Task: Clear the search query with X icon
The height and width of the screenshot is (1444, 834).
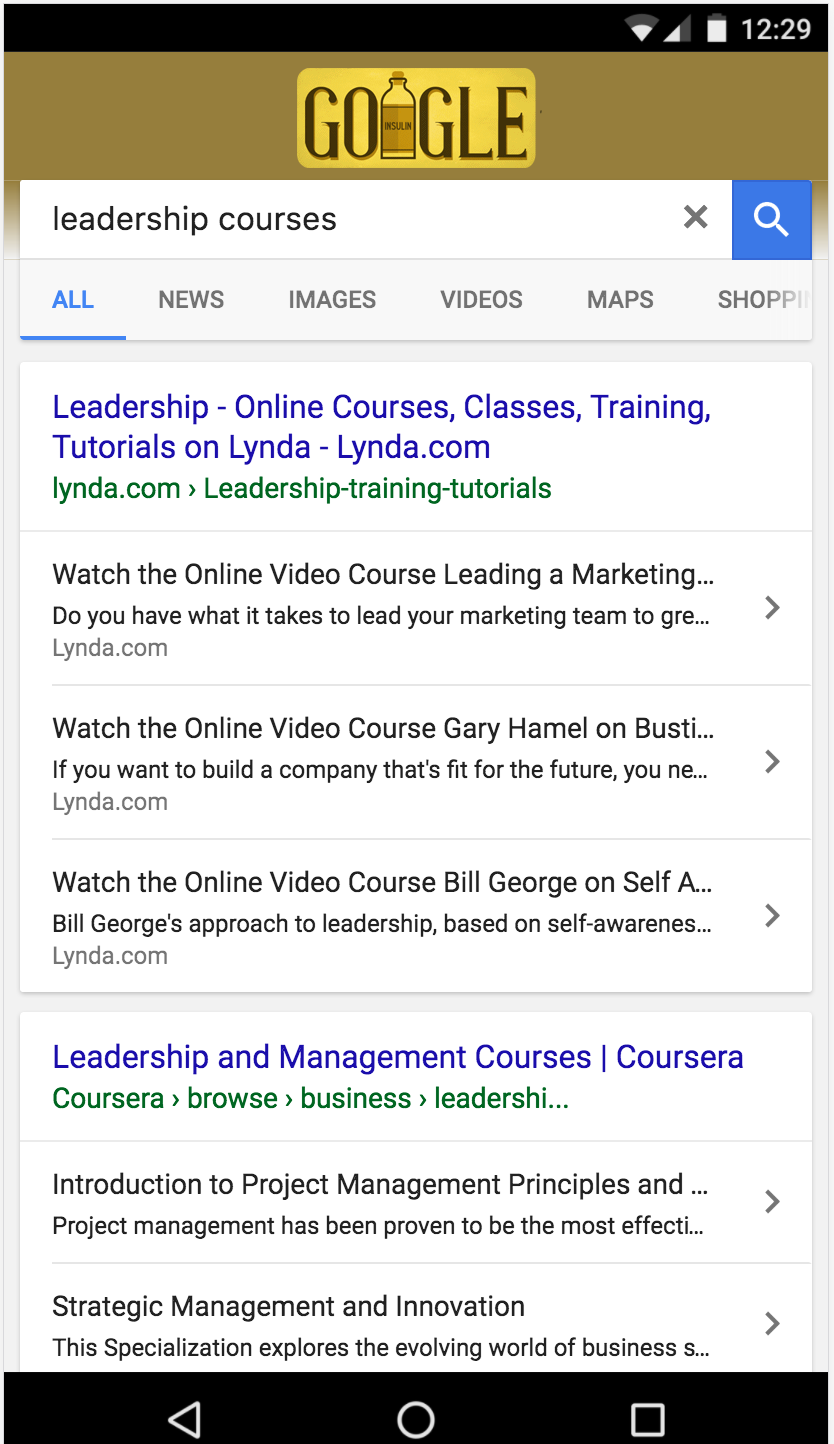Action: point(695,218)
